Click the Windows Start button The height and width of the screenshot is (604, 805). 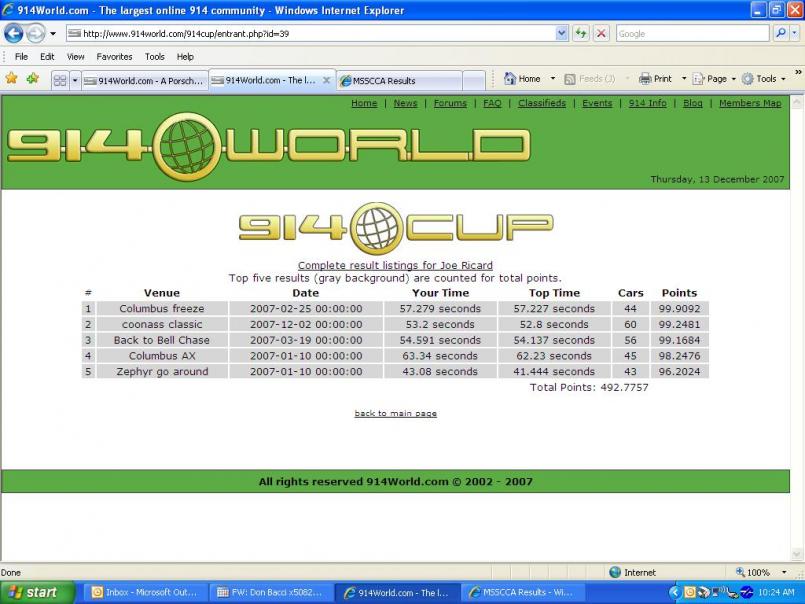tap(37, 592)
